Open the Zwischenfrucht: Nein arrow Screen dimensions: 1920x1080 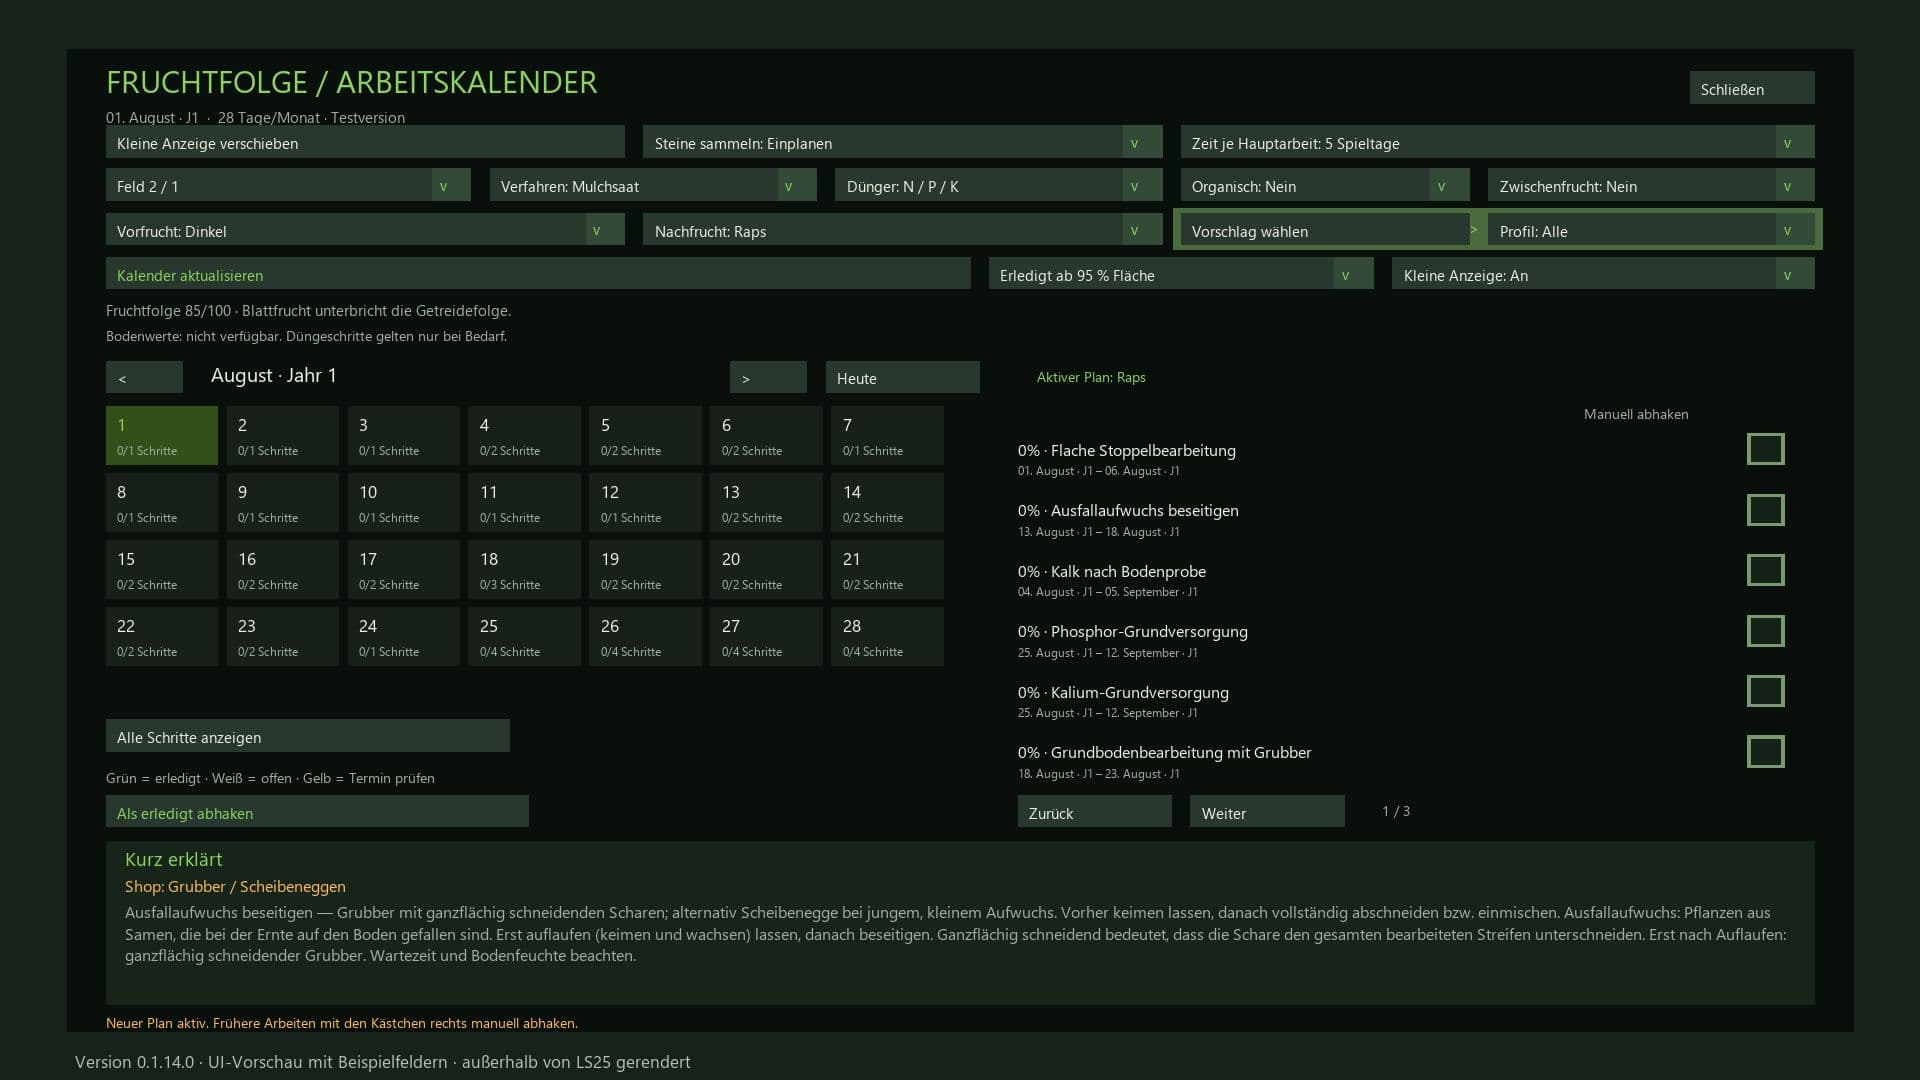click(1787, 185)
